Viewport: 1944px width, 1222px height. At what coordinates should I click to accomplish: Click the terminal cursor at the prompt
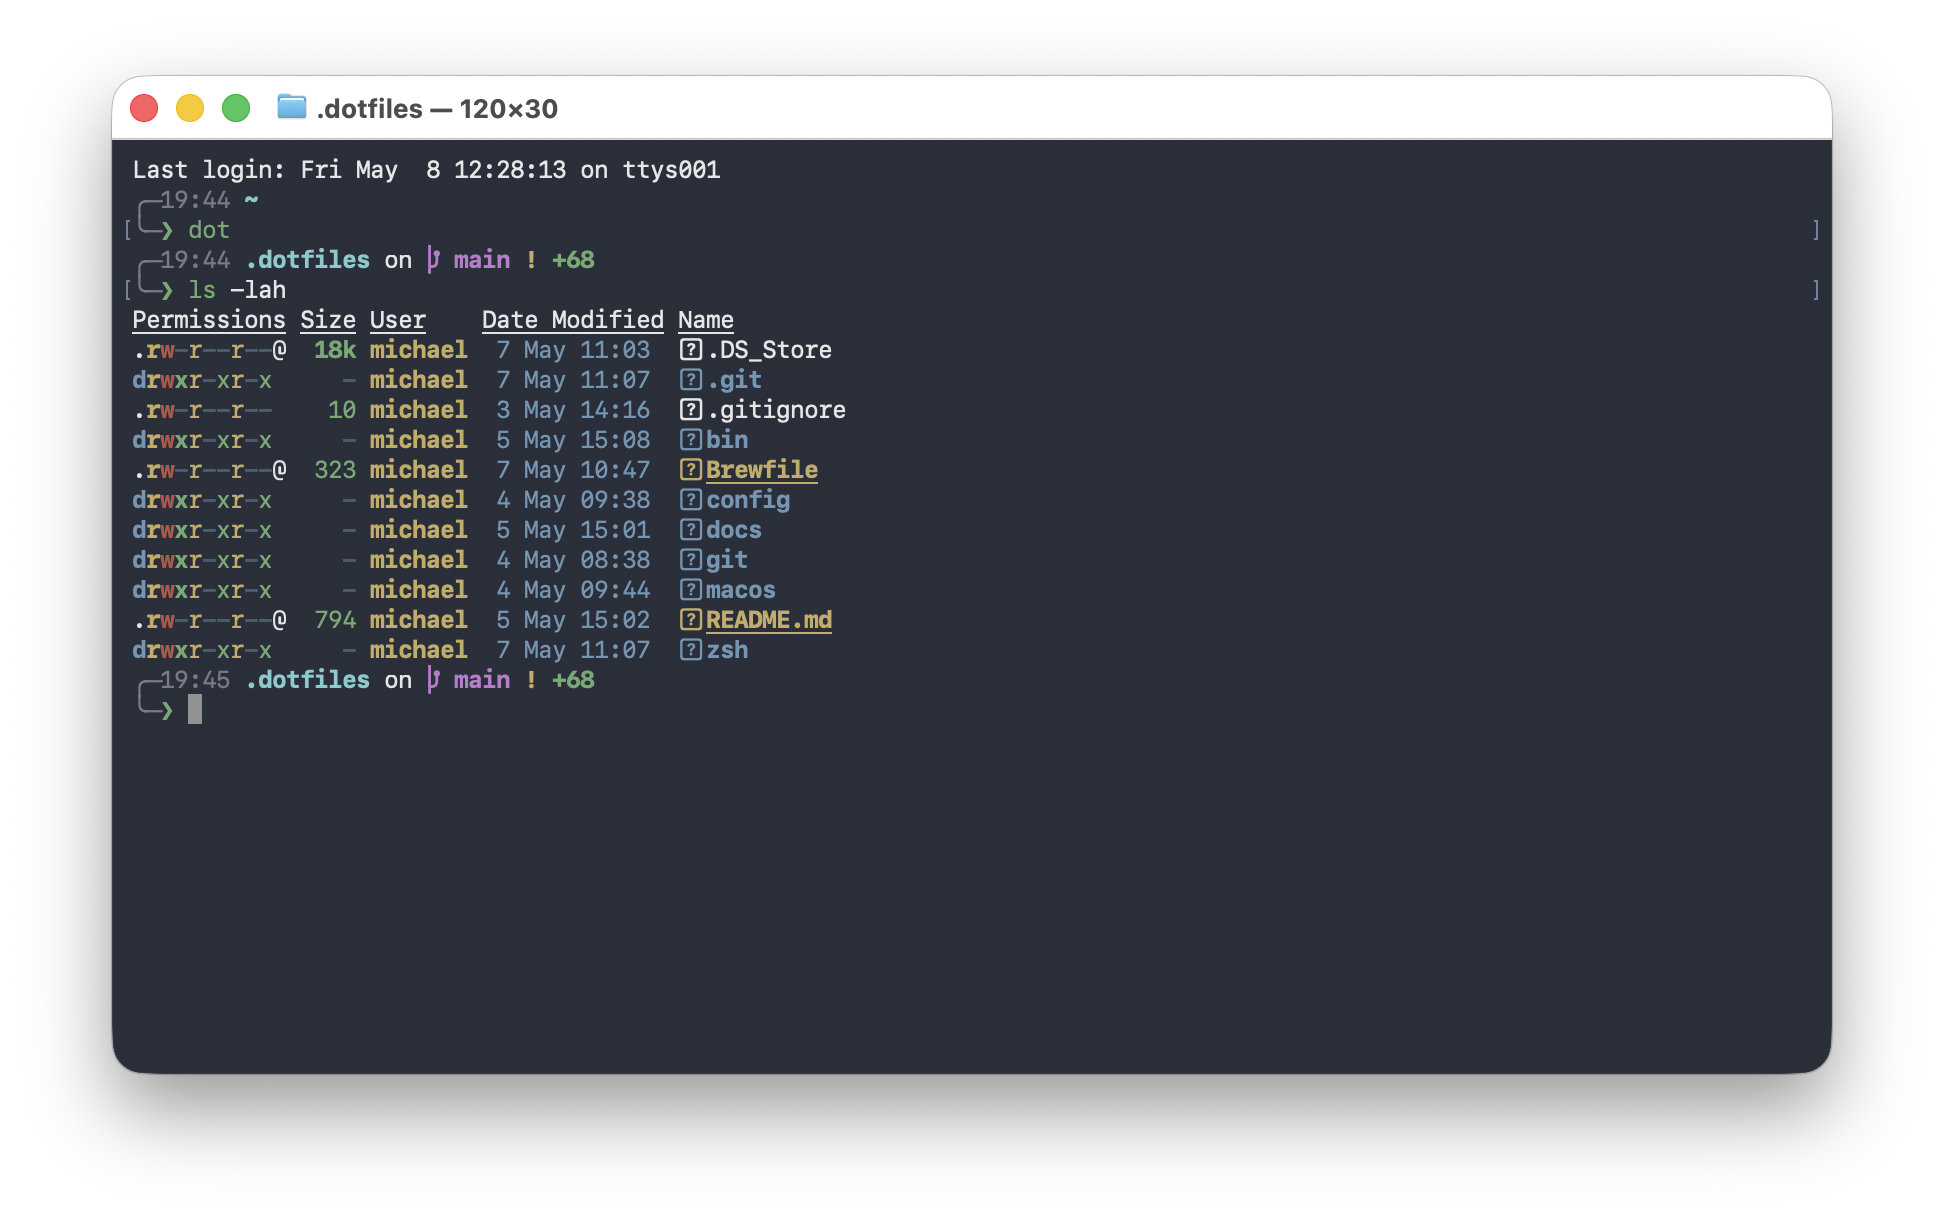pyautogui.click(x=195, y=709)
